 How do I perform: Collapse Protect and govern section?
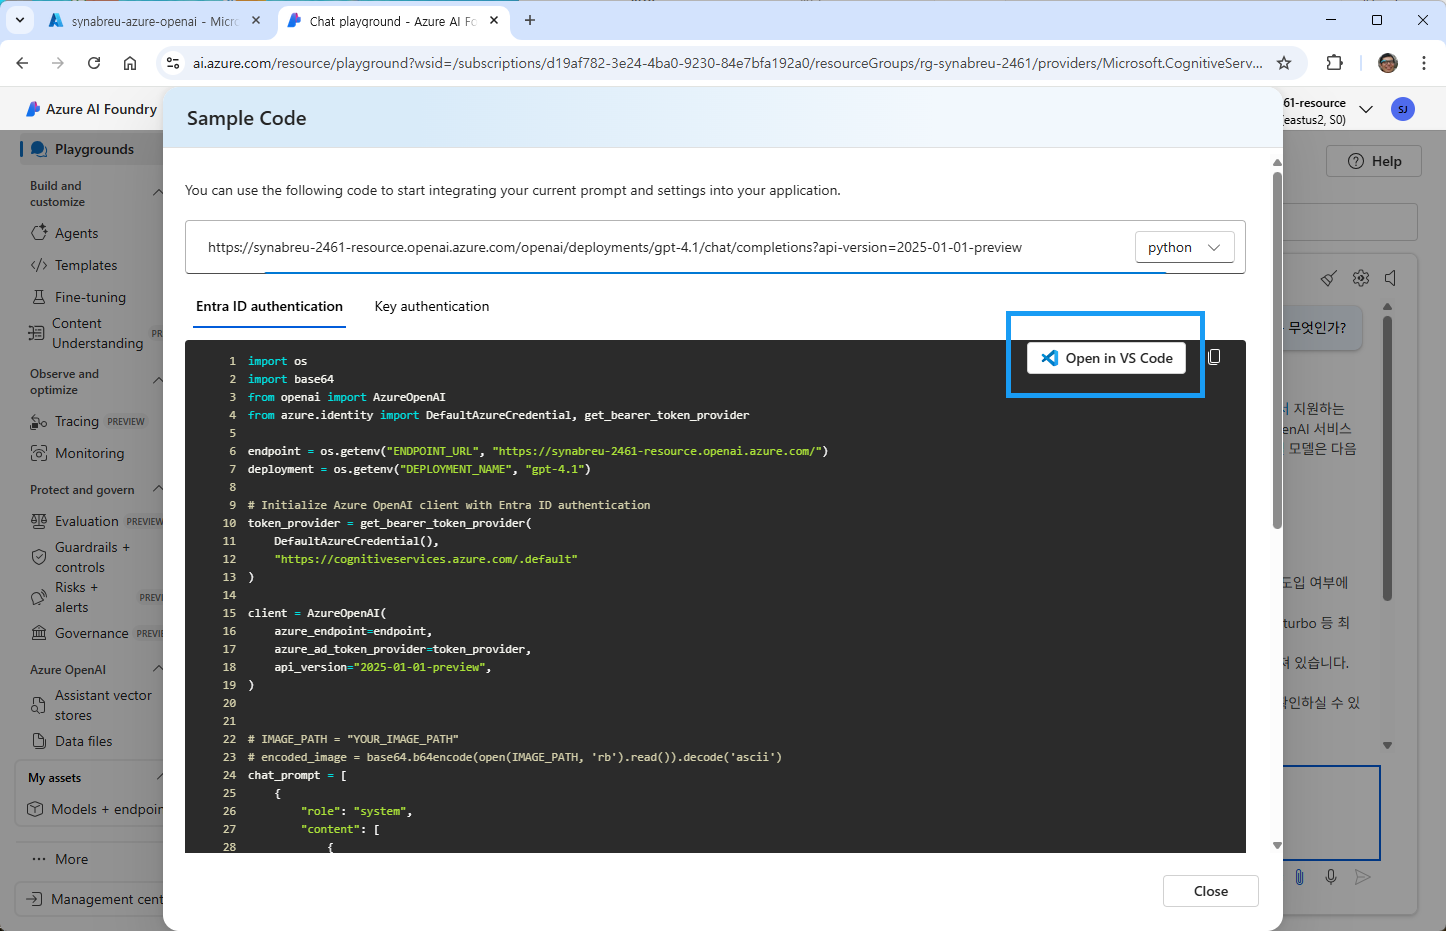coord(157,489)
